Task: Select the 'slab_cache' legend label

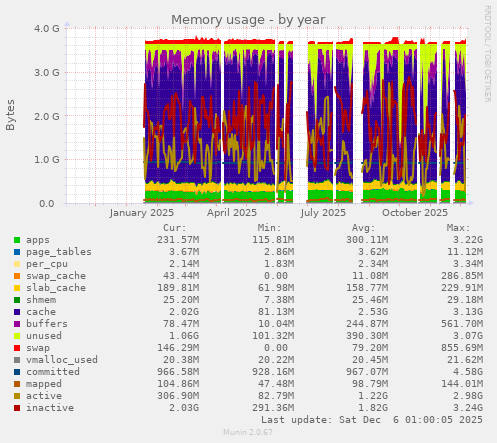Action: 56,288
